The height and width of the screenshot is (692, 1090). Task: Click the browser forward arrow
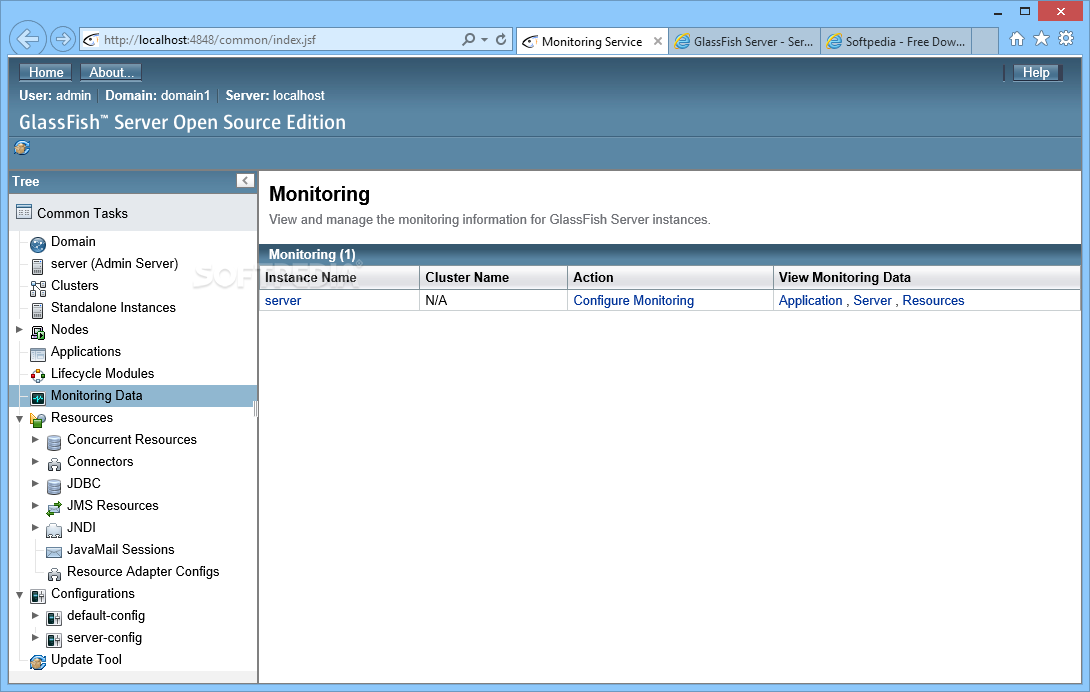[x=63, y=39]
